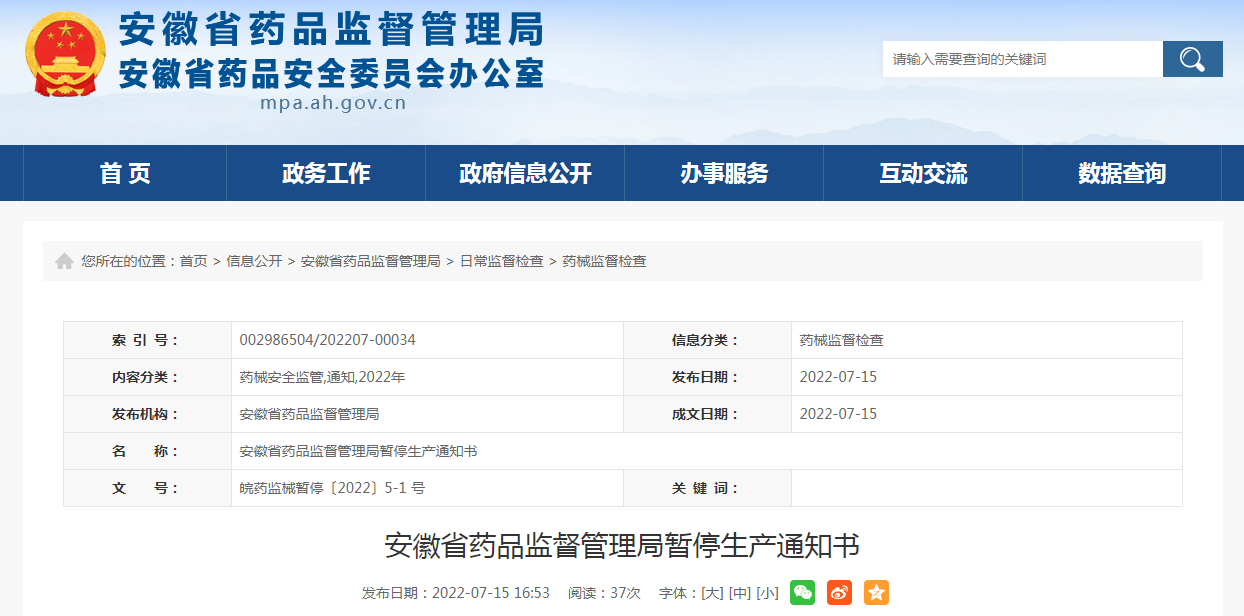Open 首页 navigation menu item
1244x616 pixels.
[125, 173]
